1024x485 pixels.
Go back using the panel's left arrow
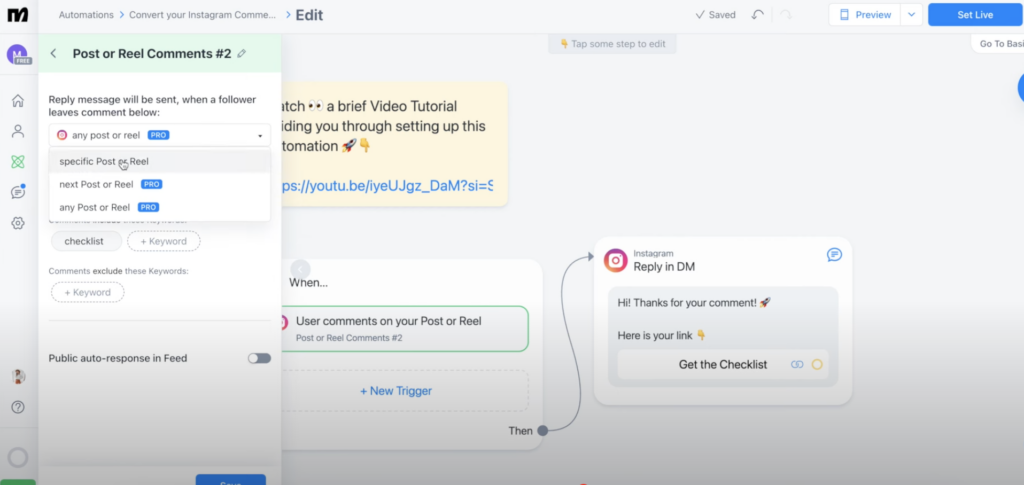coord(54,54)
